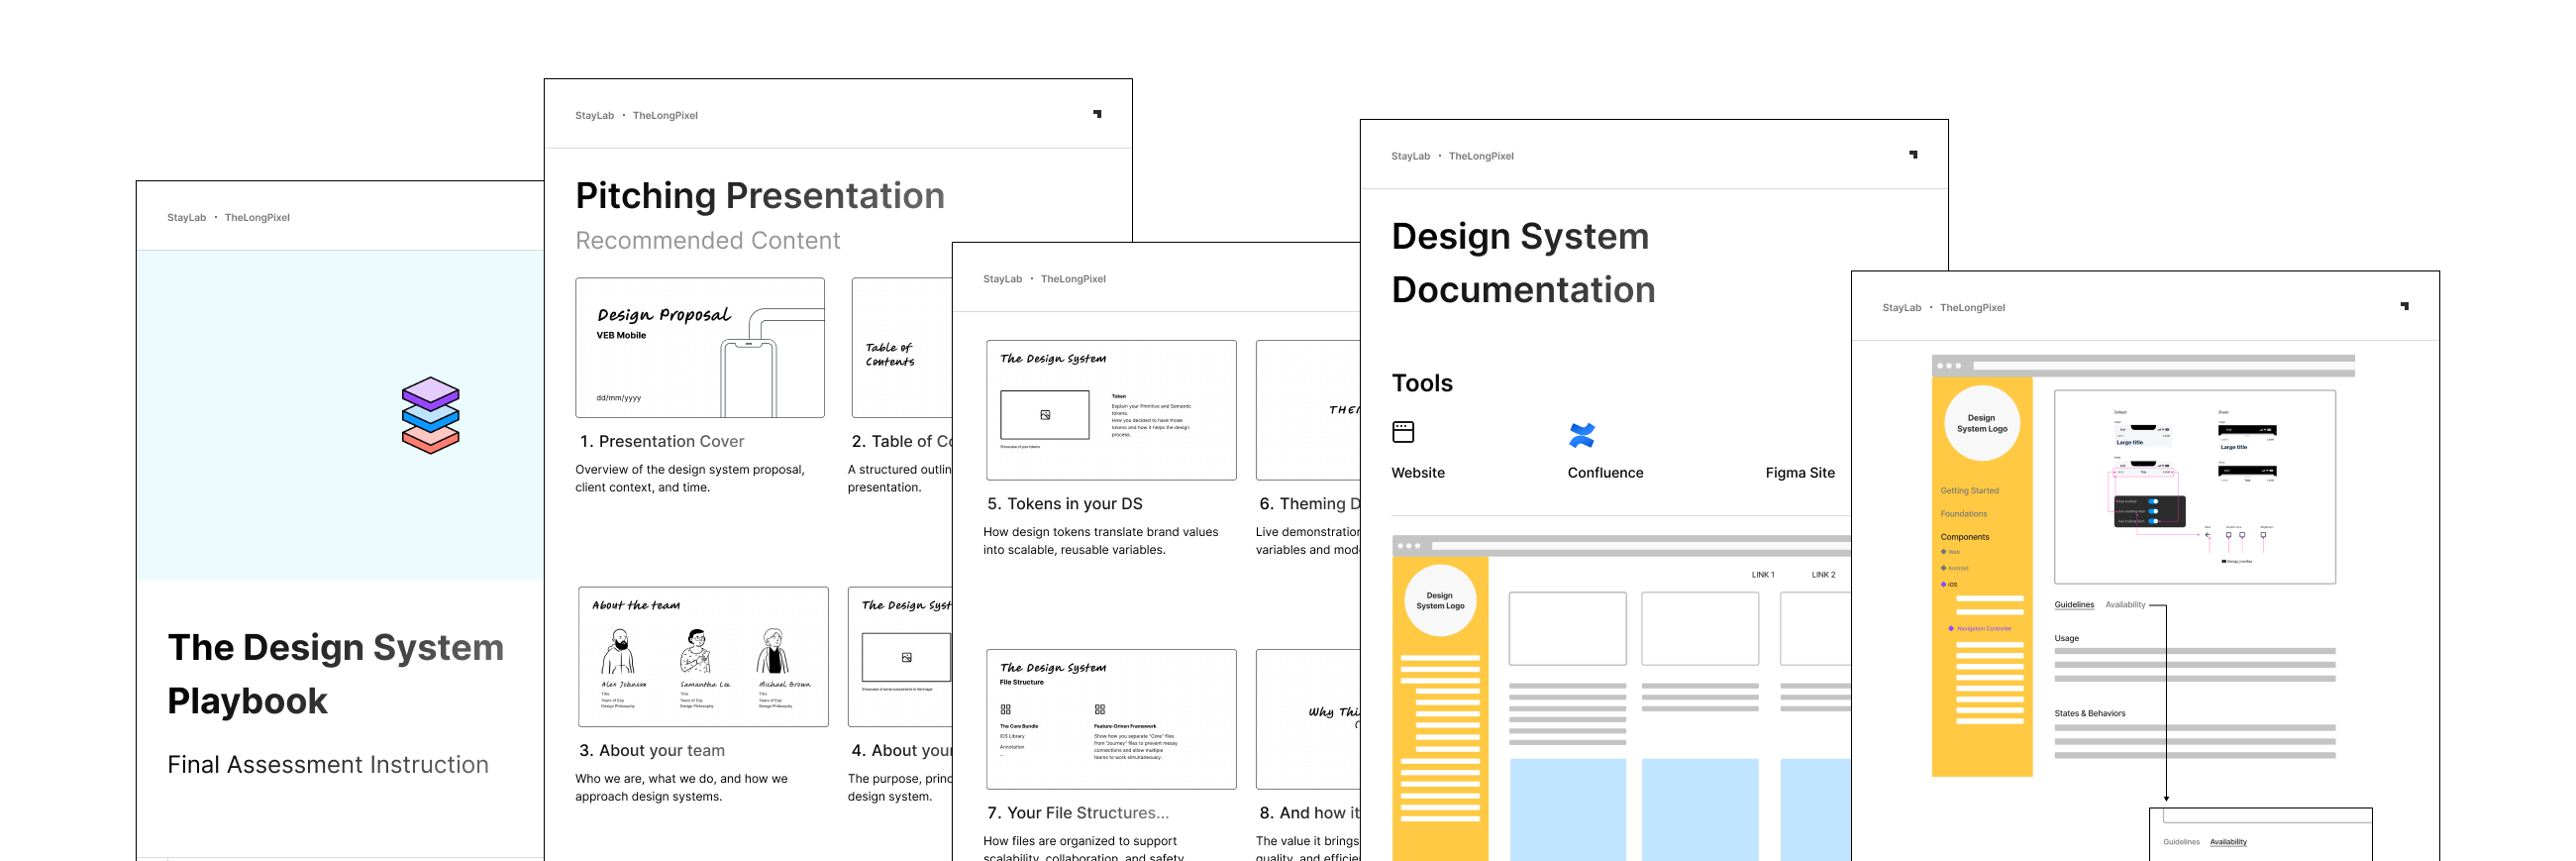
Task: Click the corner mark icon on the component docs page
Action: coord(2404,306)
